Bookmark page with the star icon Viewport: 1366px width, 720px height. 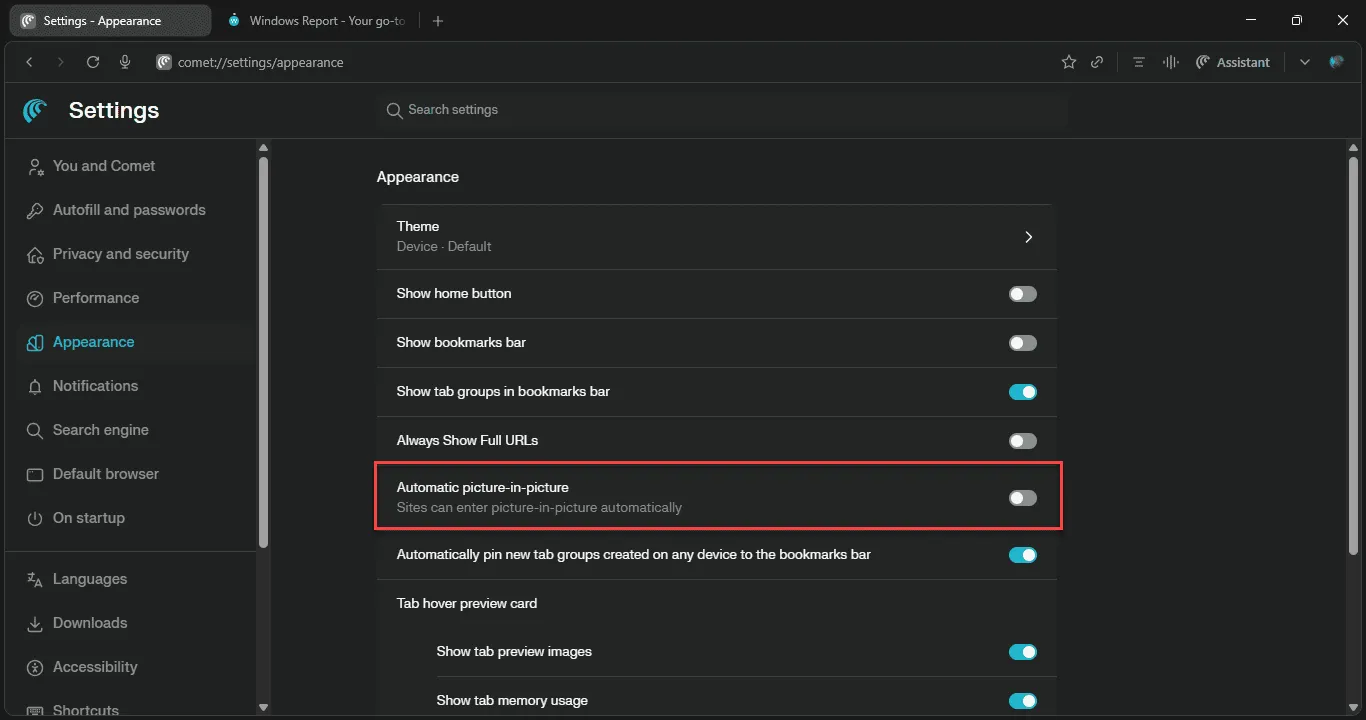(1069, 62)
